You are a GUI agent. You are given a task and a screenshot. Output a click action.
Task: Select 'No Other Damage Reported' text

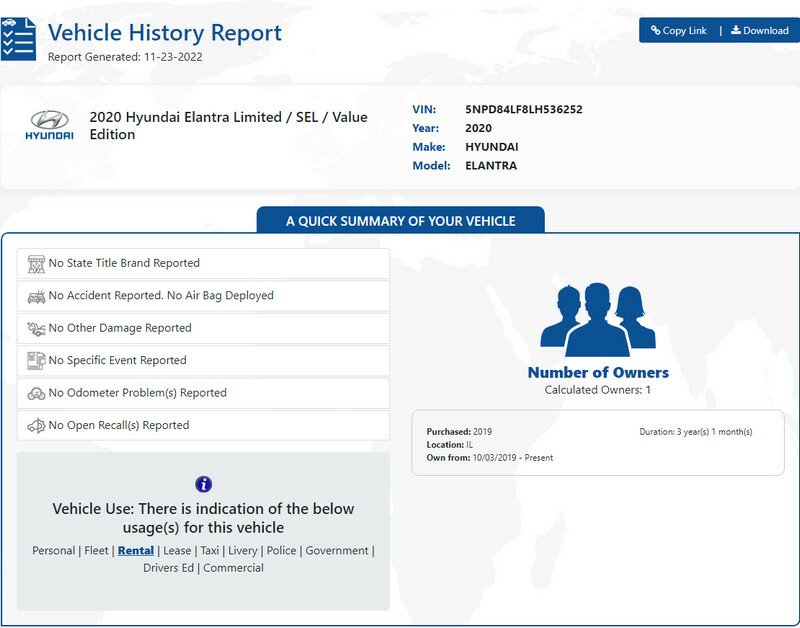pos(120,328)
